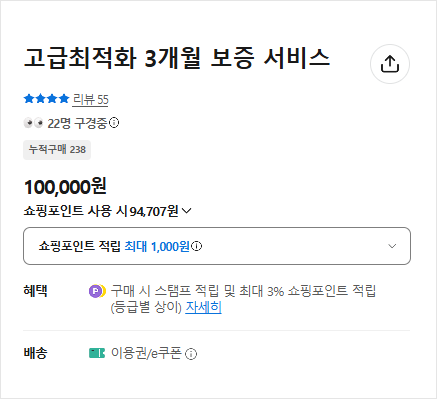
Task: Click info icon beside 최대 1,000원
Action: [197, 246]
